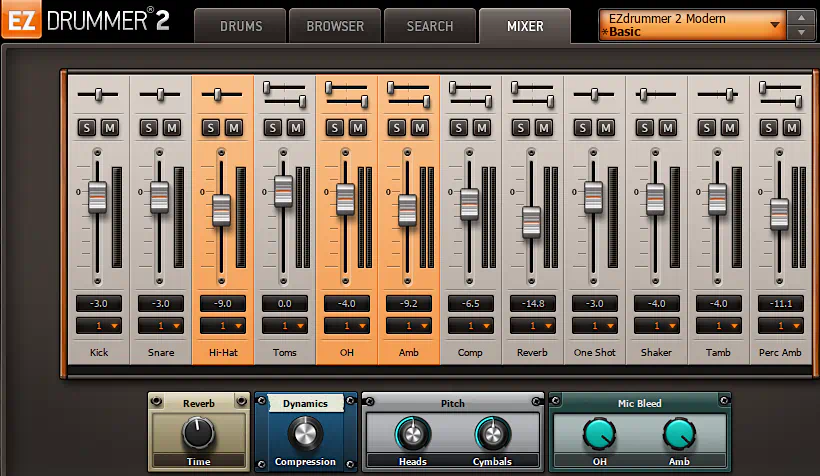820x476 pixels.
Task: Click the Mic Bleed OH knob
Action: point(599,434)
